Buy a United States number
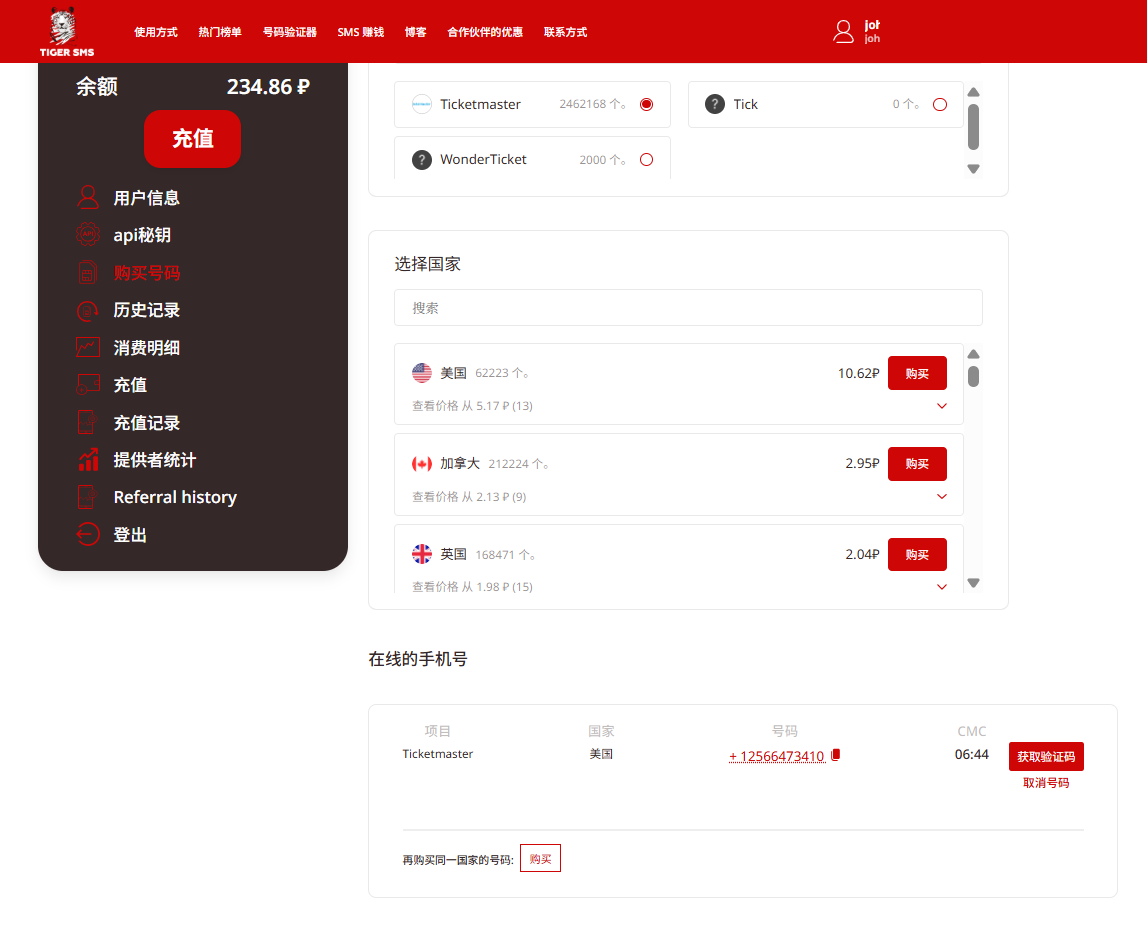The image size is (1147, 927). [917, 373]
